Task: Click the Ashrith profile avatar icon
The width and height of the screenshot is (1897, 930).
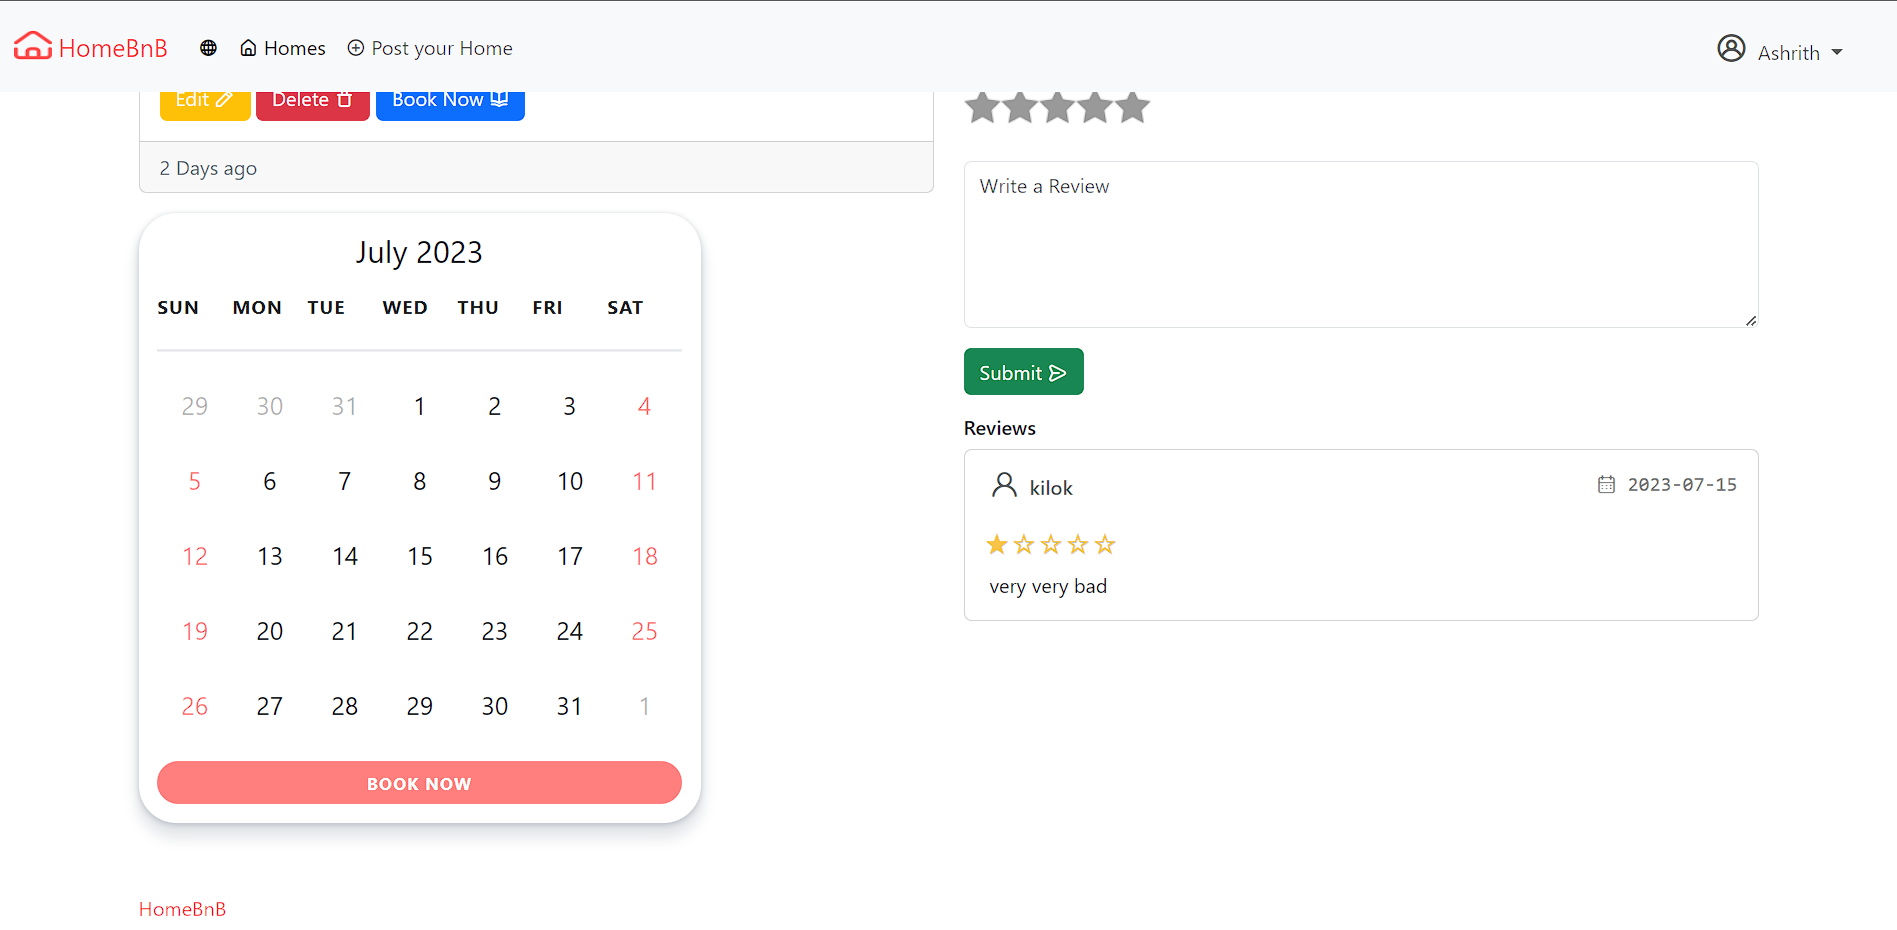Action: coord(1731,48)
